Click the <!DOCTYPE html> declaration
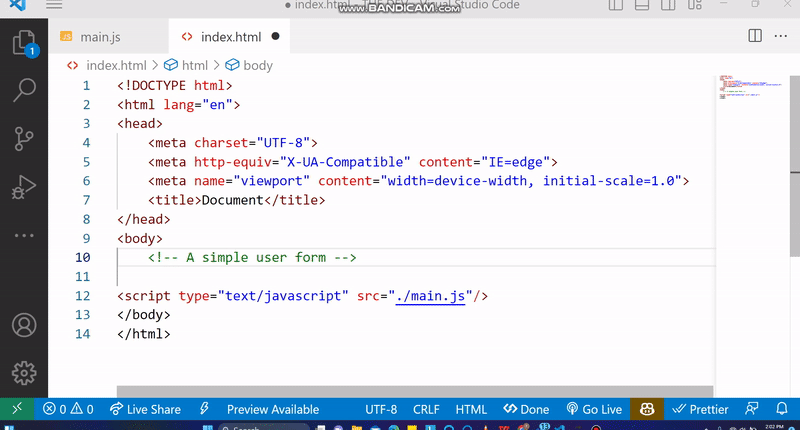800x430 pixels. (x=174, y=85)
